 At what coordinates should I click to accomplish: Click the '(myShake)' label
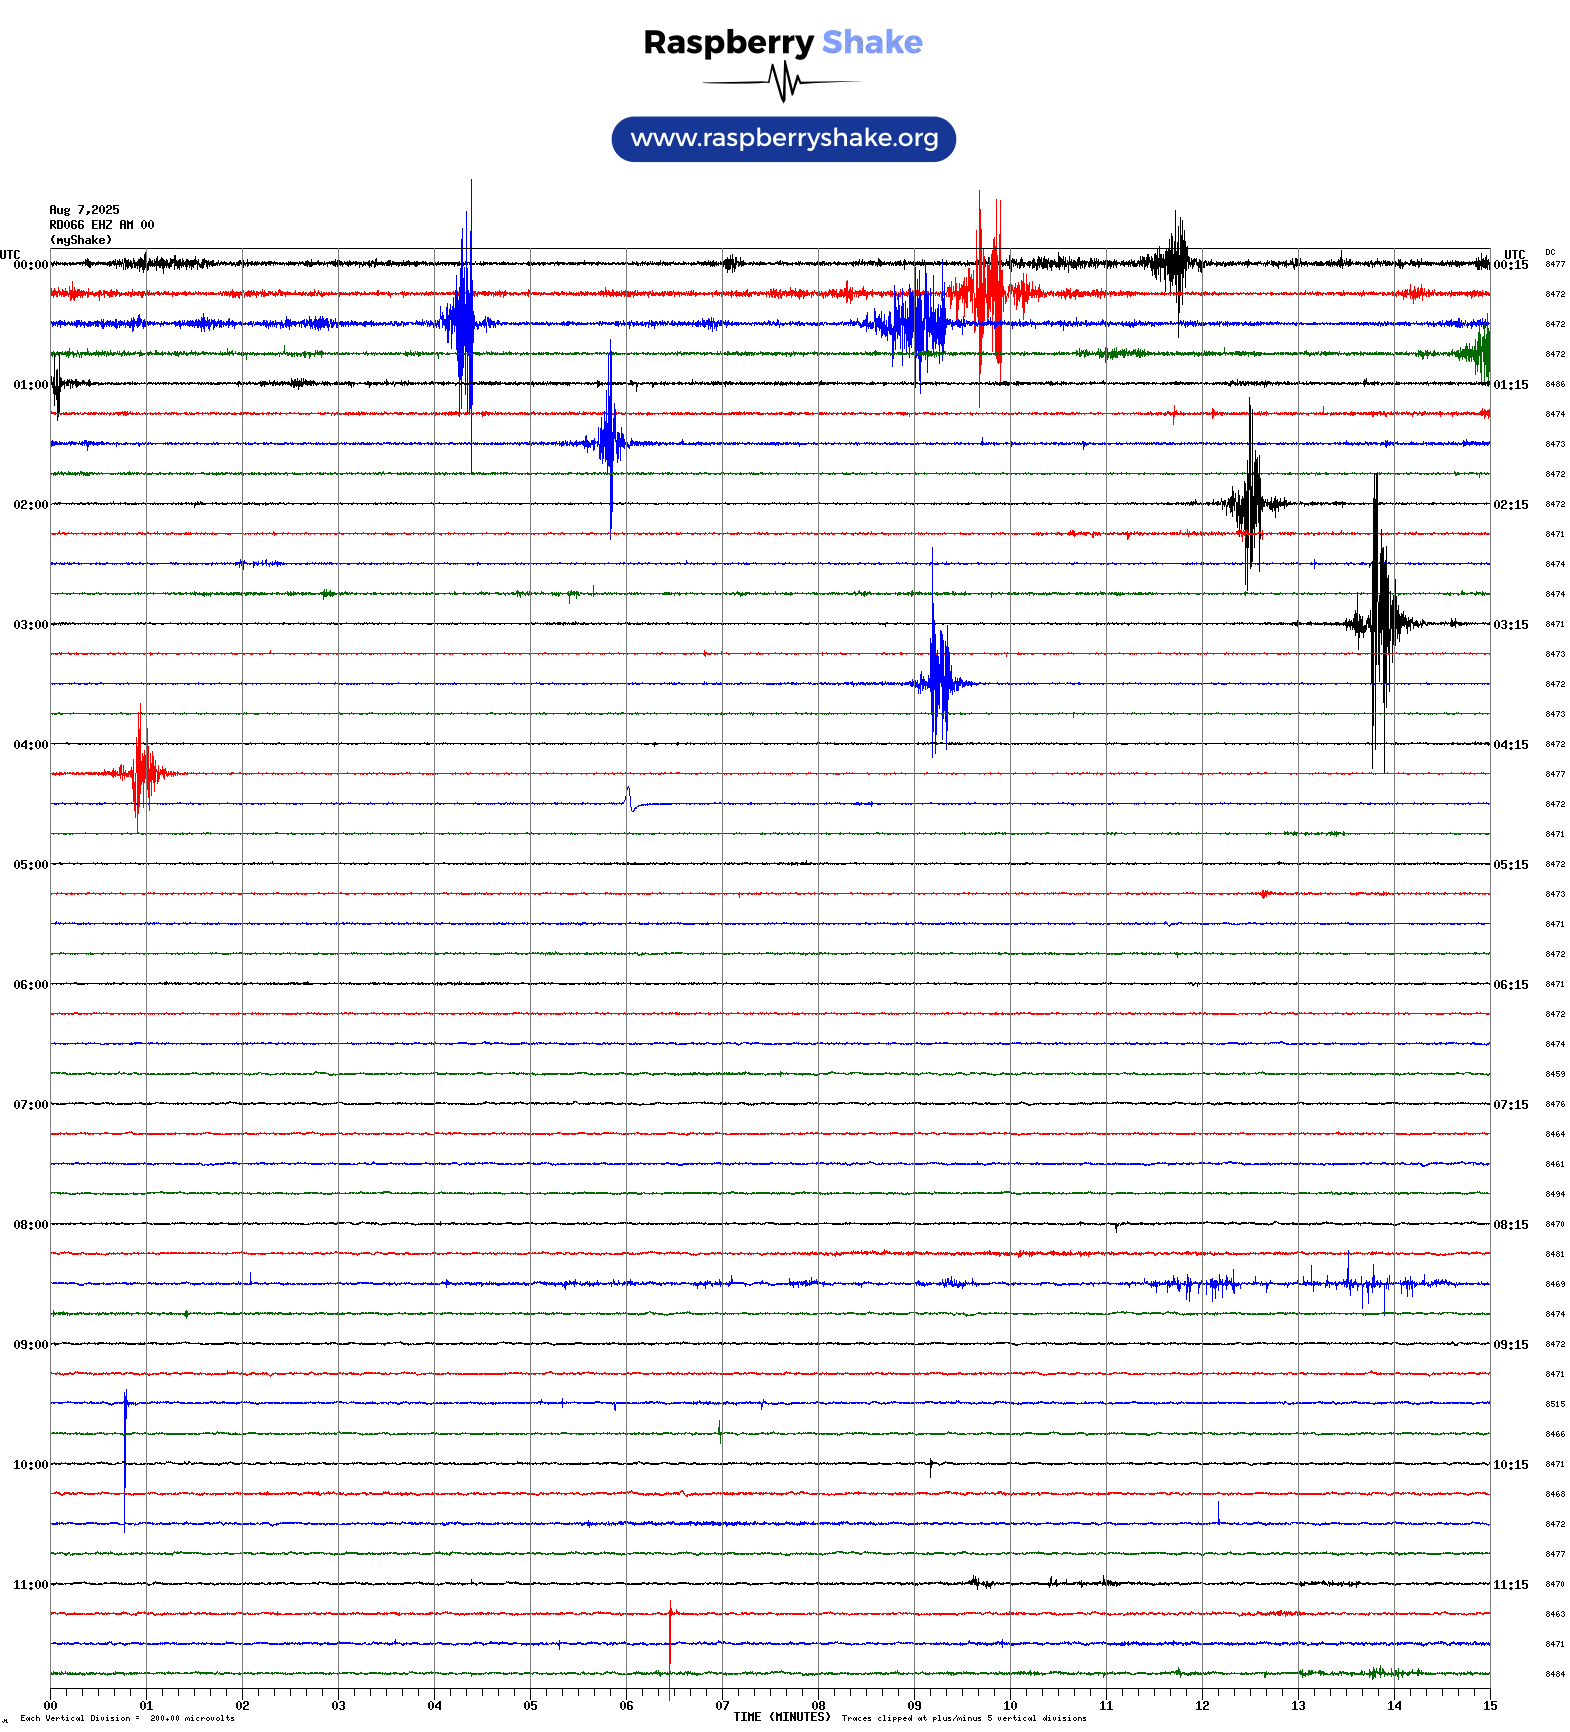click(x=80, y=240)
